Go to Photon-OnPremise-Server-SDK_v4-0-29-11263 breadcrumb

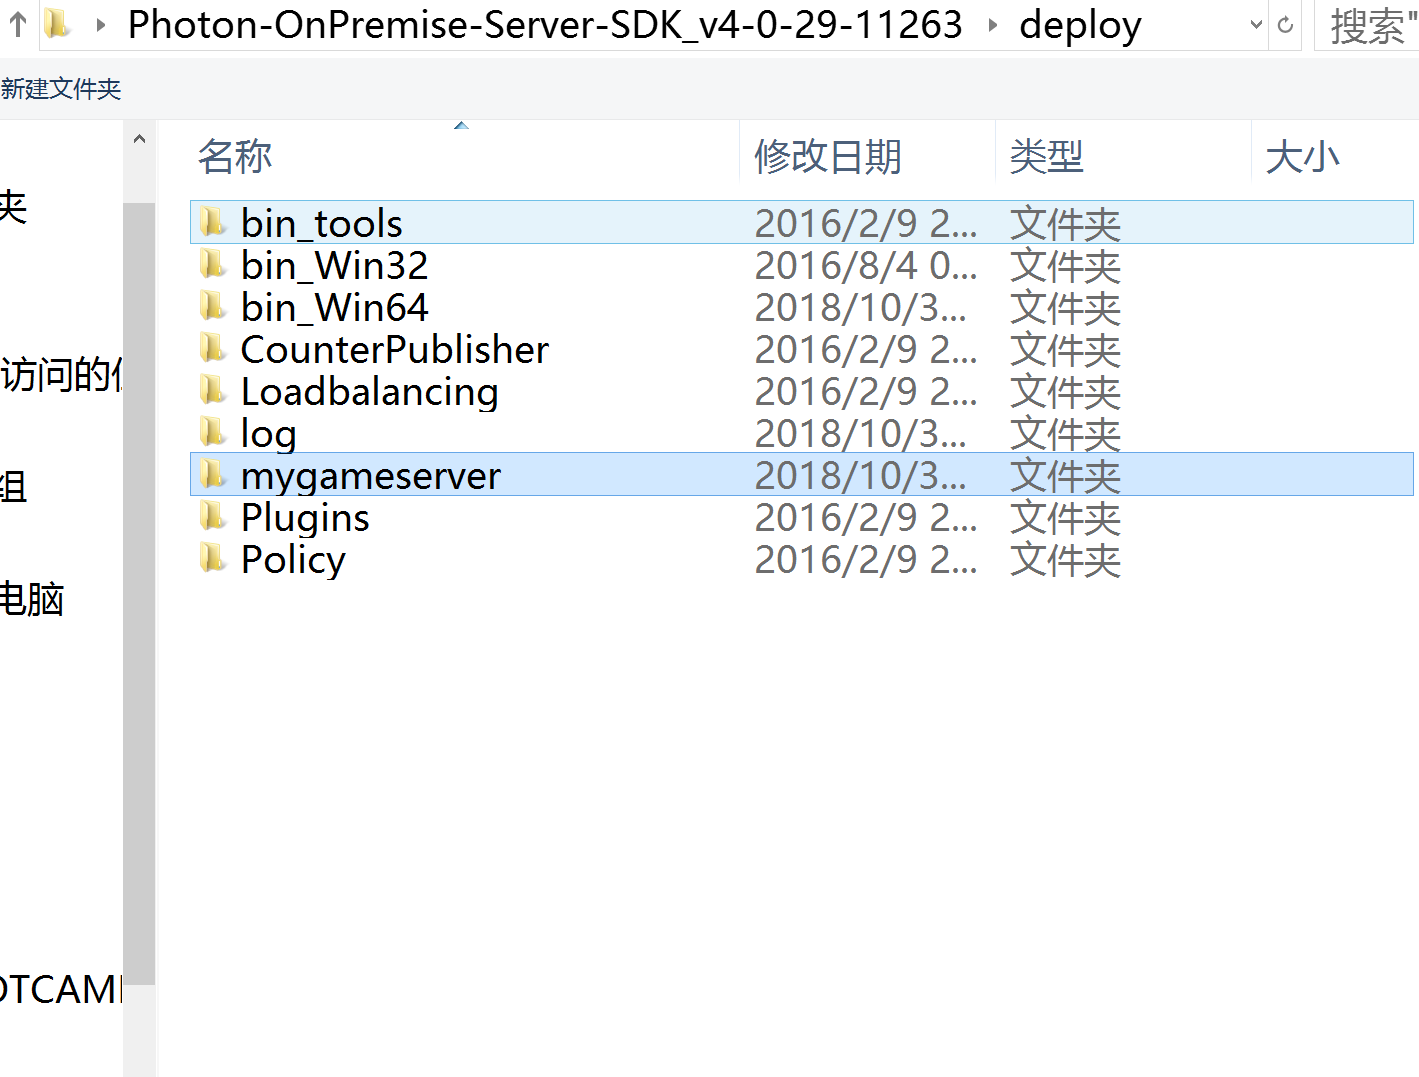545,24
